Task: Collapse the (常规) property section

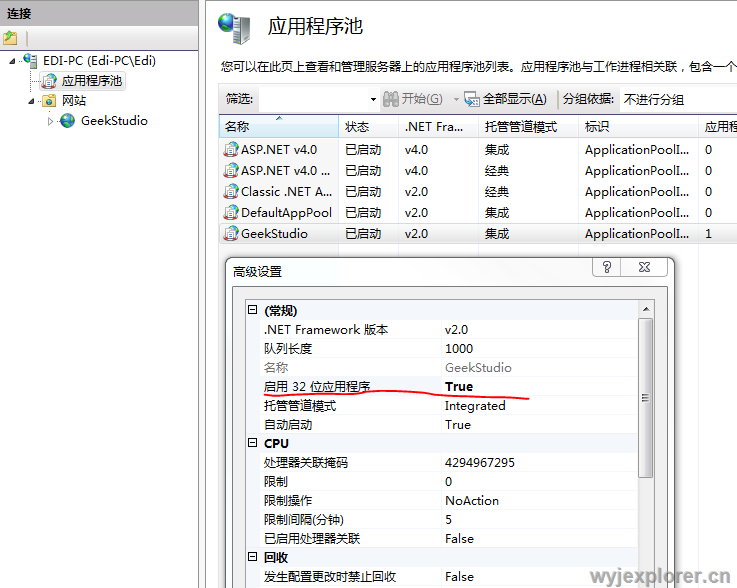Action: (253, 311)
